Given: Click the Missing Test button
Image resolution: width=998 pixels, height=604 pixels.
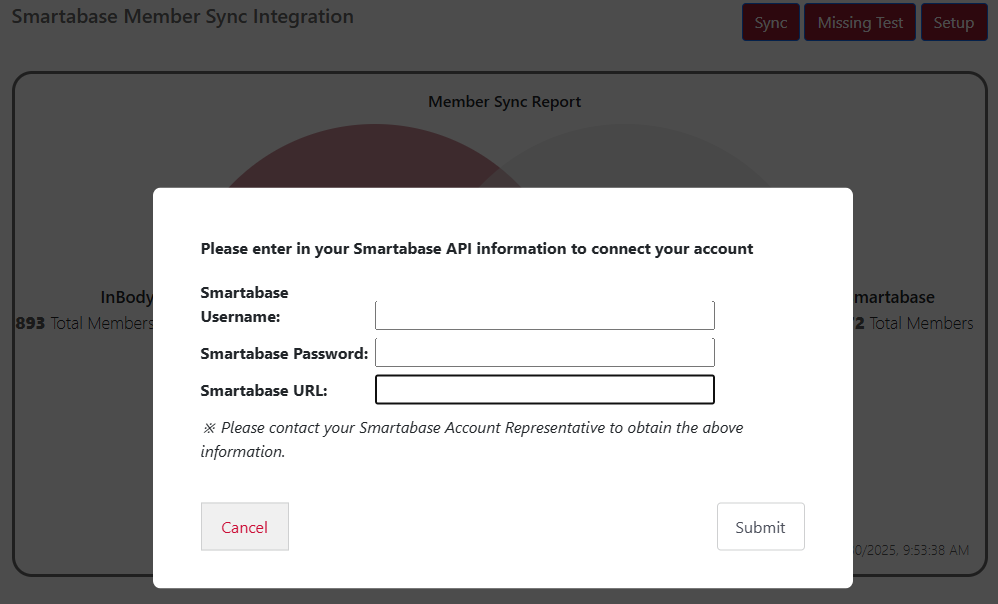Looking at the screenshot, I should point(860,22).
